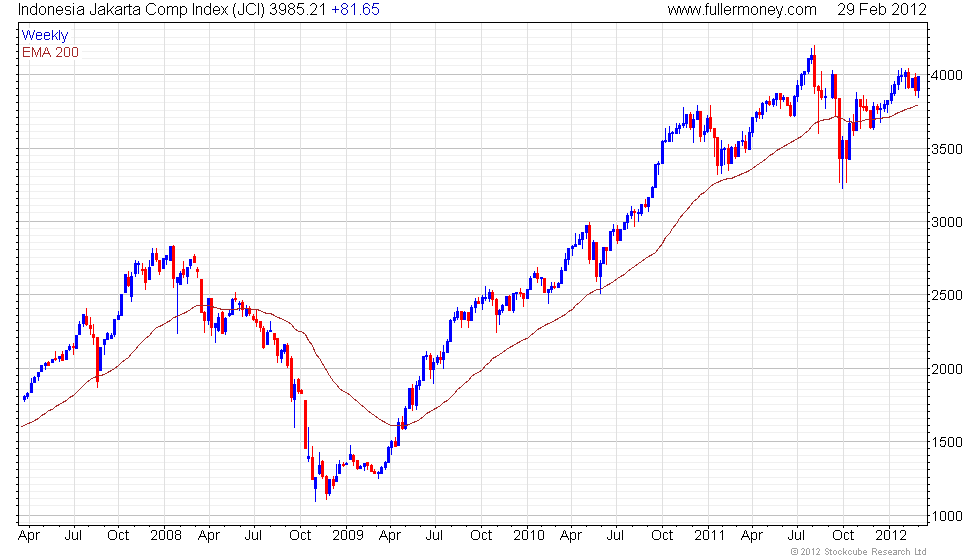Click the 'Indonesia Jakarta Comp Index (JCI)' title

pos(141,9)
